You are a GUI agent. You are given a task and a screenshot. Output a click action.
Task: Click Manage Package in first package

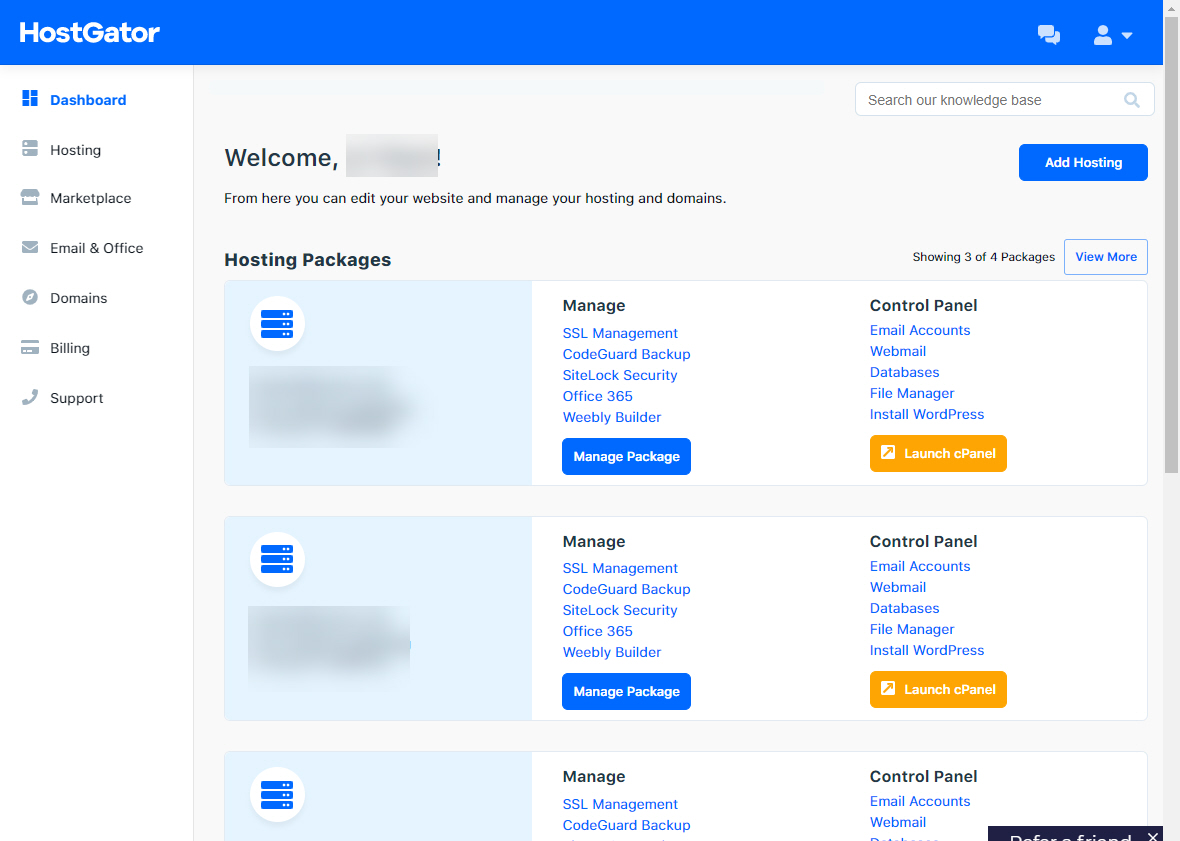point(626,457)
